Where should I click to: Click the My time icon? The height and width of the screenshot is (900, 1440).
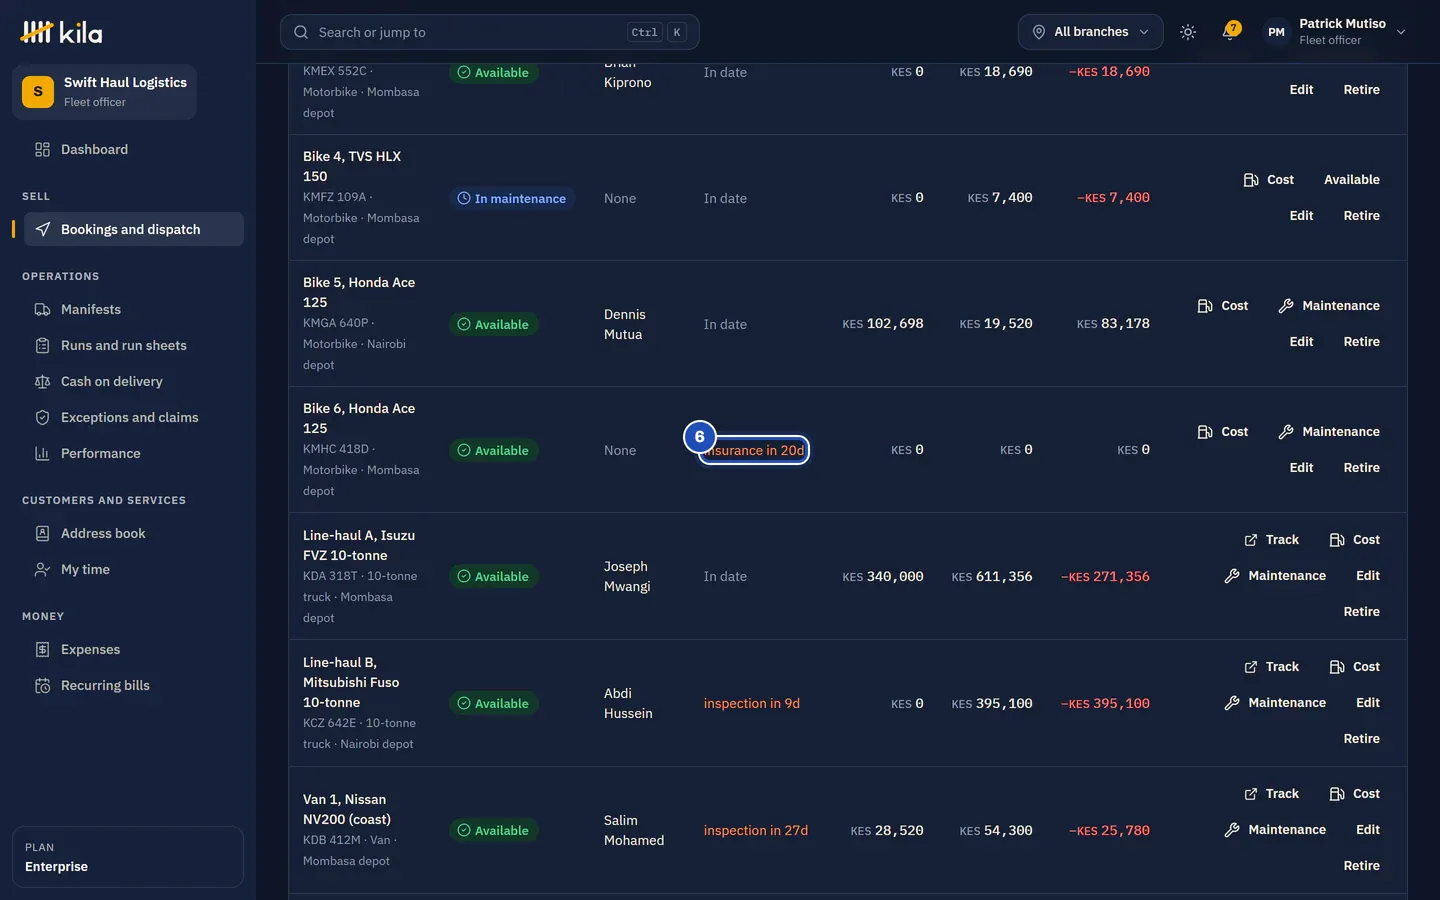42,570
